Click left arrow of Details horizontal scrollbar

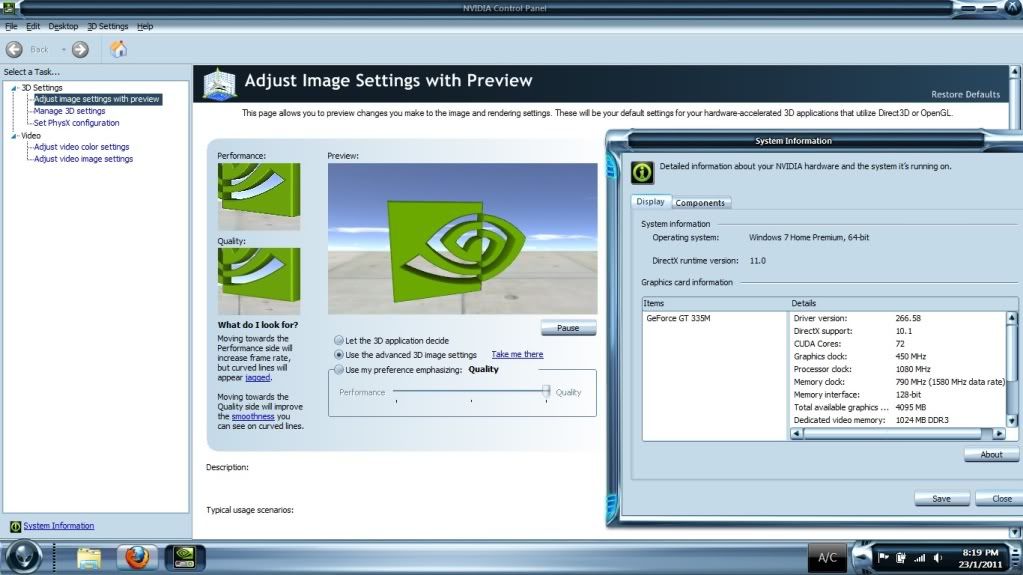(796, 433)
